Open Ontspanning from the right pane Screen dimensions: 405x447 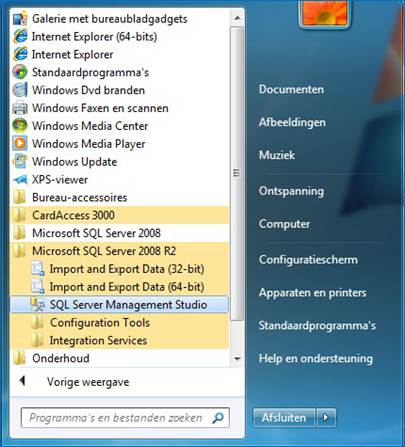(291, 191)
